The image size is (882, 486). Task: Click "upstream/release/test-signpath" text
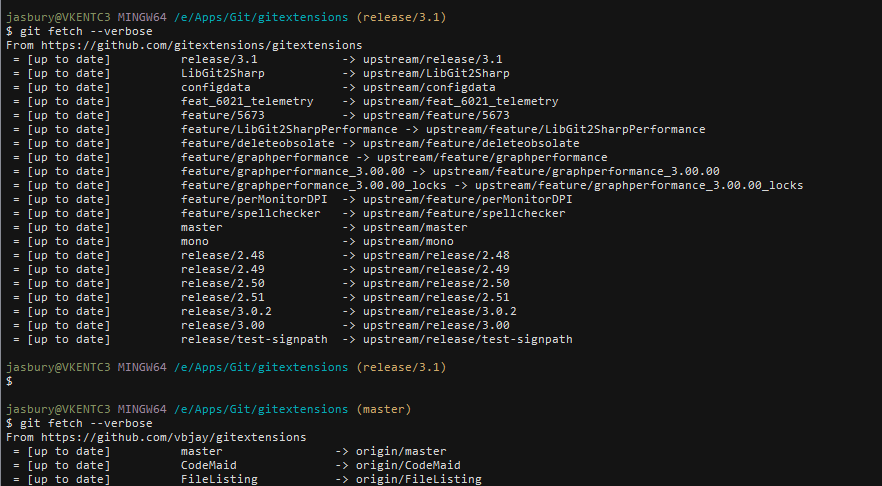[467, 340]
